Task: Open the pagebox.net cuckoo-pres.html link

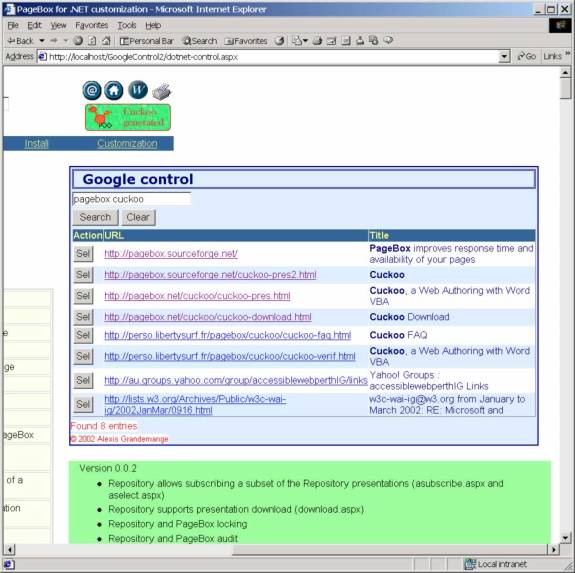Action: pyautogui.click(x=197, y=296)
